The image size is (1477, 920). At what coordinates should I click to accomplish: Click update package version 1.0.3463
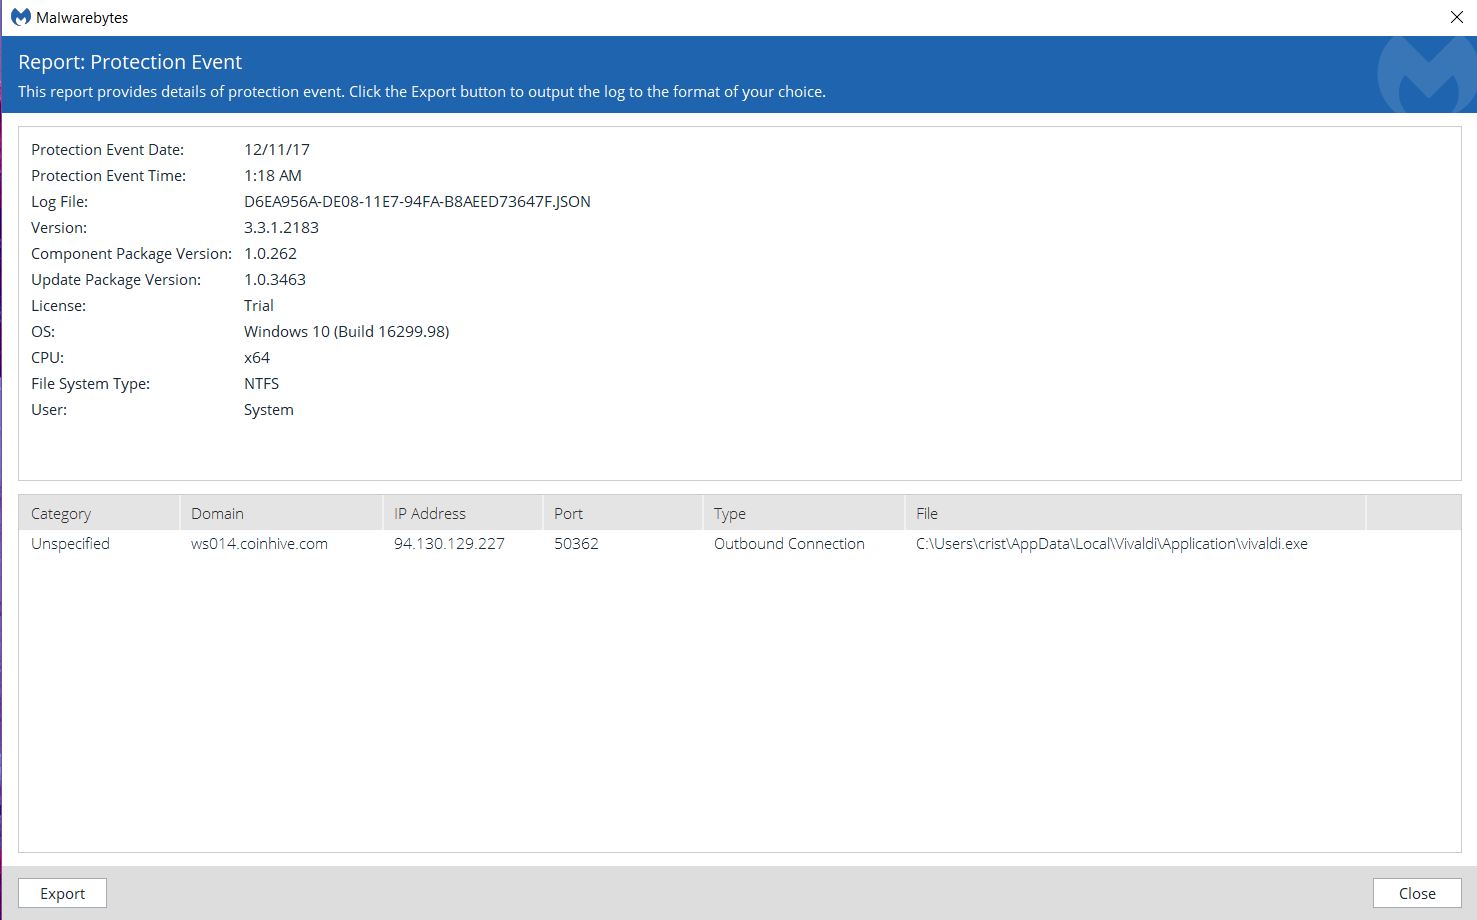(275, 280)
